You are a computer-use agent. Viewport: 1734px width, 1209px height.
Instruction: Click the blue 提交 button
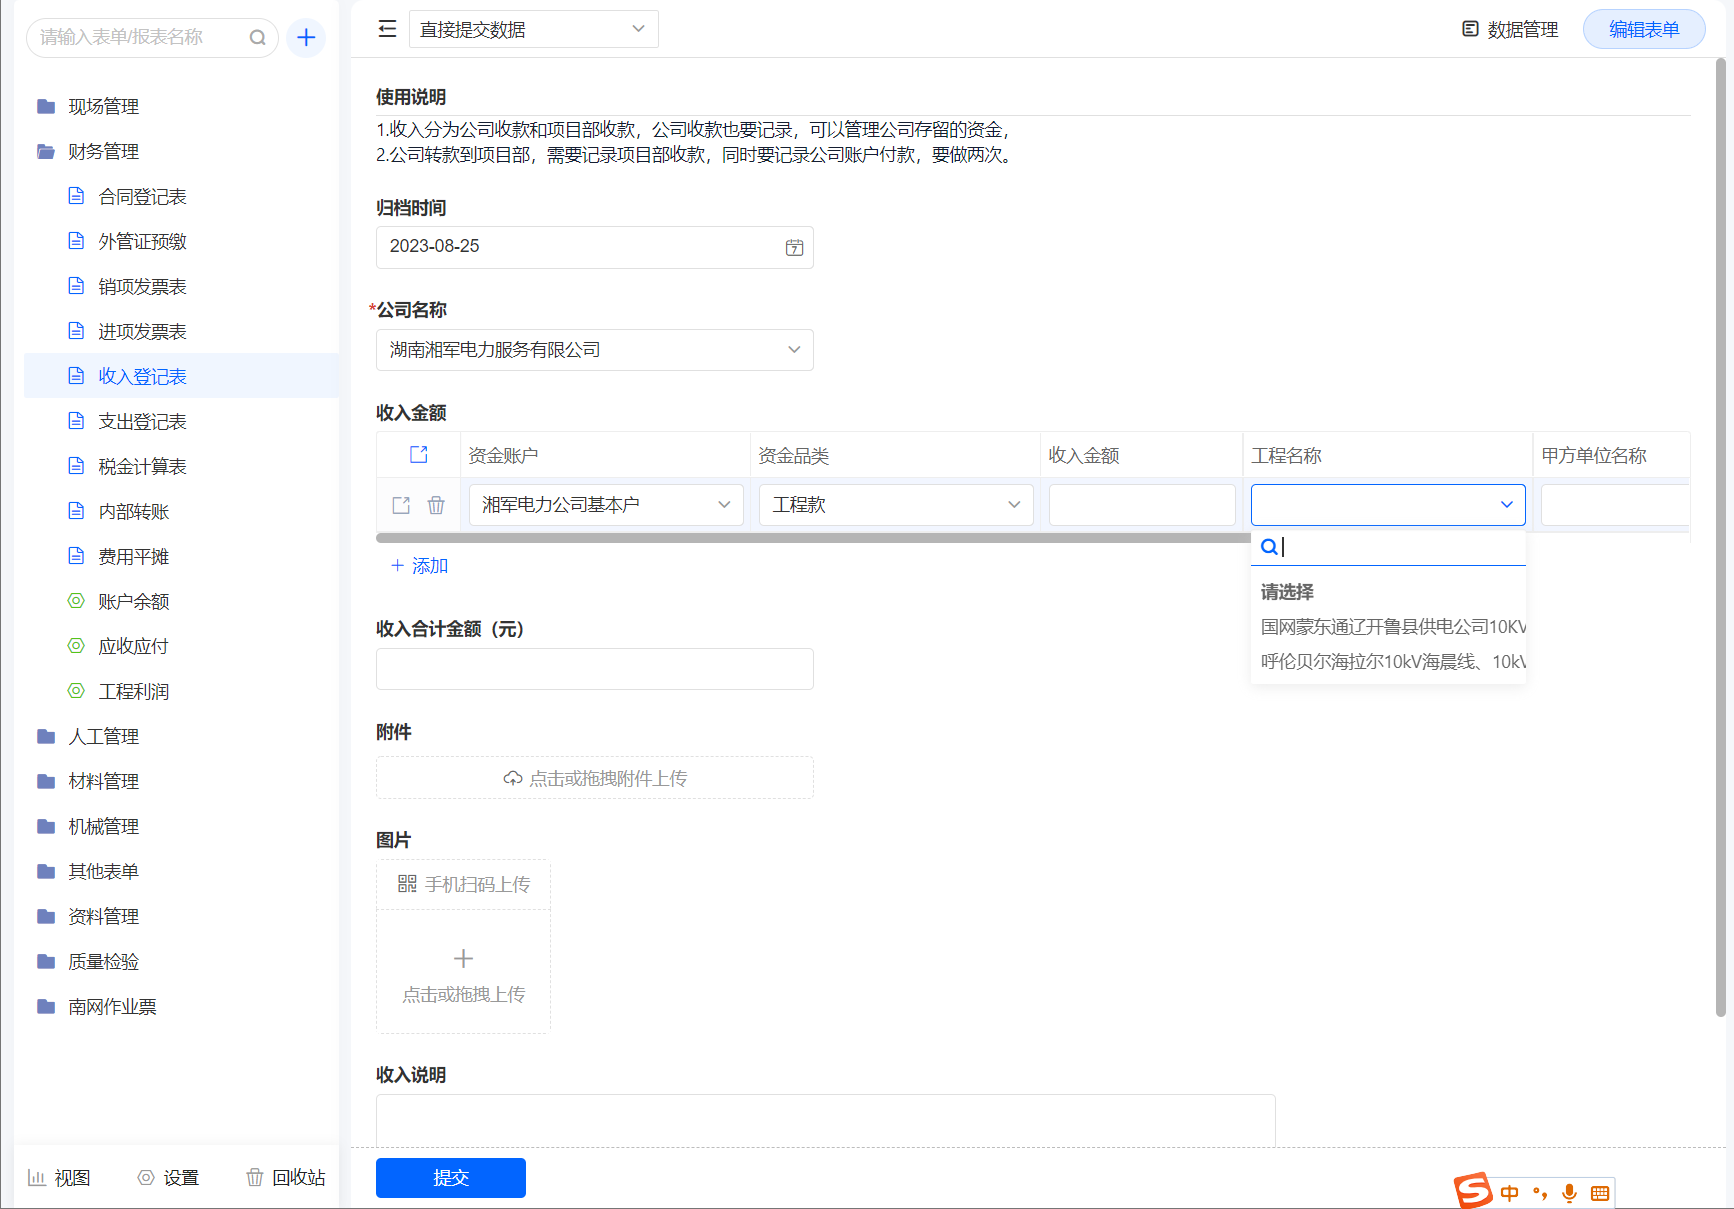click(x=450, y=1177)
